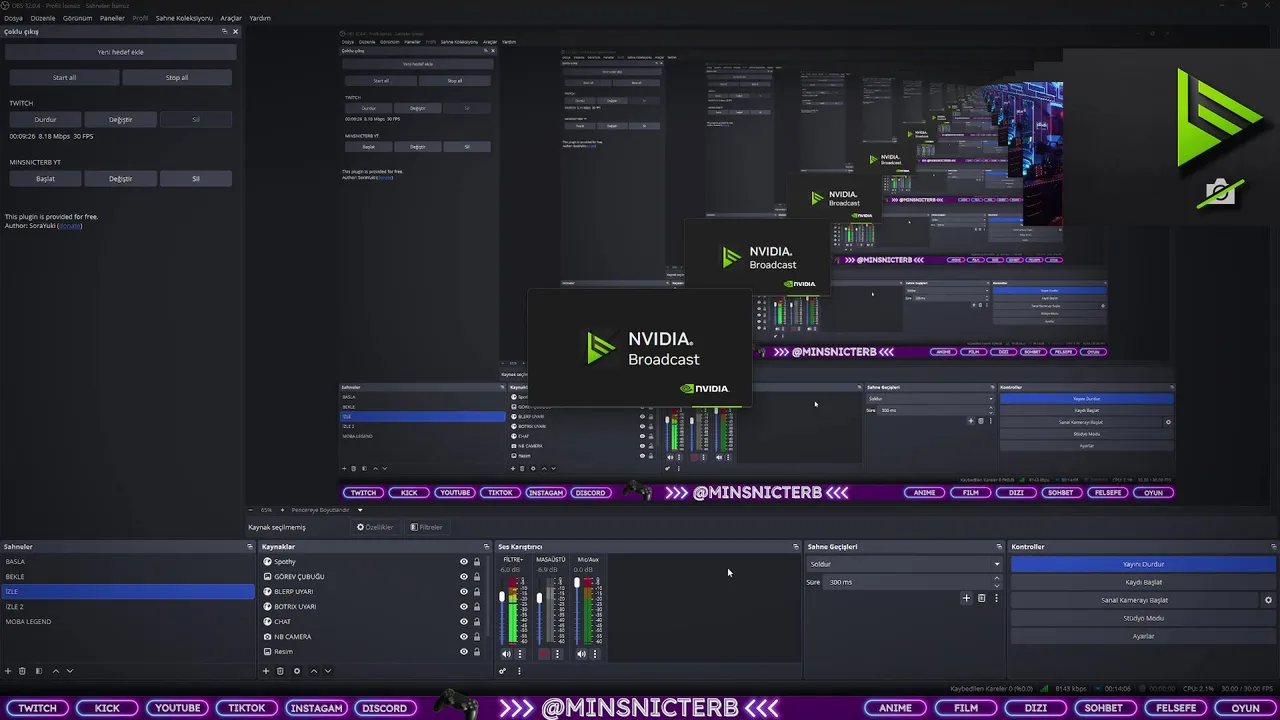Select the BASLA scene
The width and height of the screenshot is (1280, 720).
pos(127,562)
